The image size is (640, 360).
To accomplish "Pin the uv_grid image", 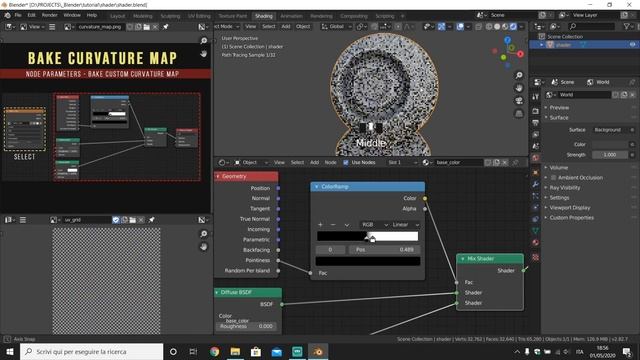I will pos(151,220).
